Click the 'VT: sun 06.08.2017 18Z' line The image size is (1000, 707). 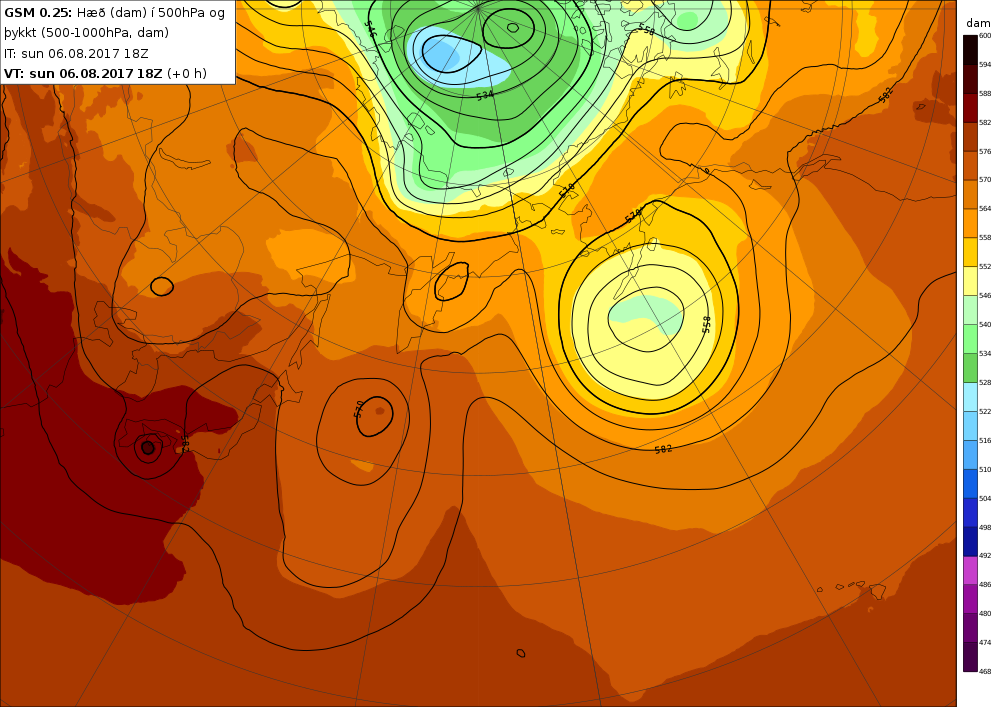tap(83, 73)
